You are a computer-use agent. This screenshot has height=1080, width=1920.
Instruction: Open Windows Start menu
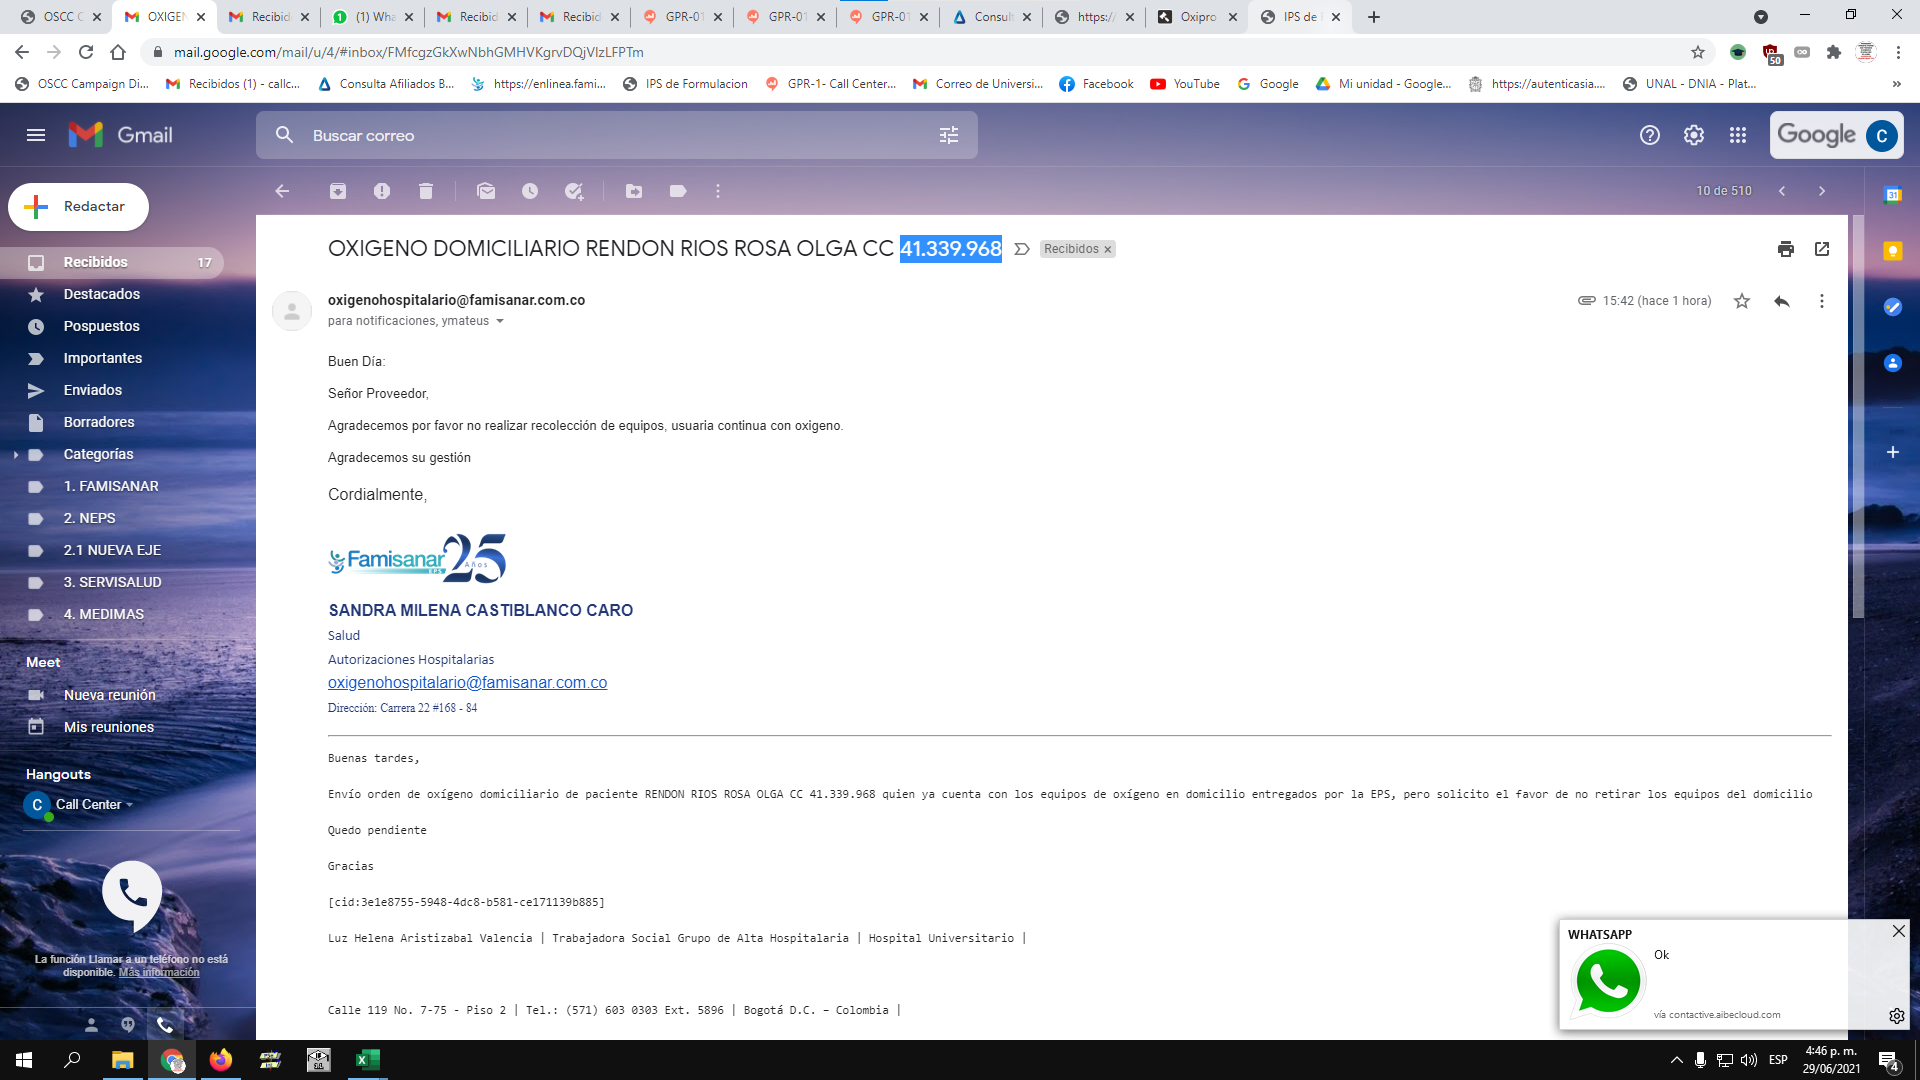(x=24, y=1060)
